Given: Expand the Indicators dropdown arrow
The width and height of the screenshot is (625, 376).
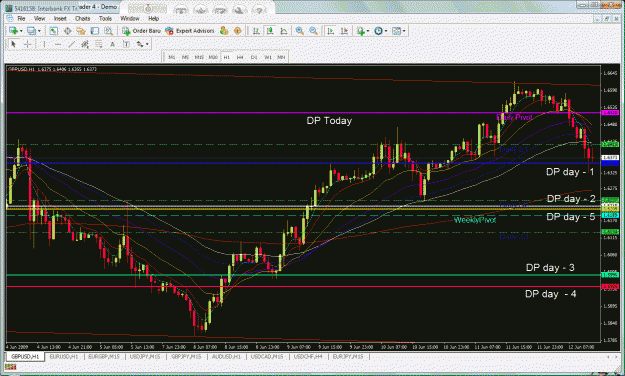Looking at the screenshot, I should [368, 31].
